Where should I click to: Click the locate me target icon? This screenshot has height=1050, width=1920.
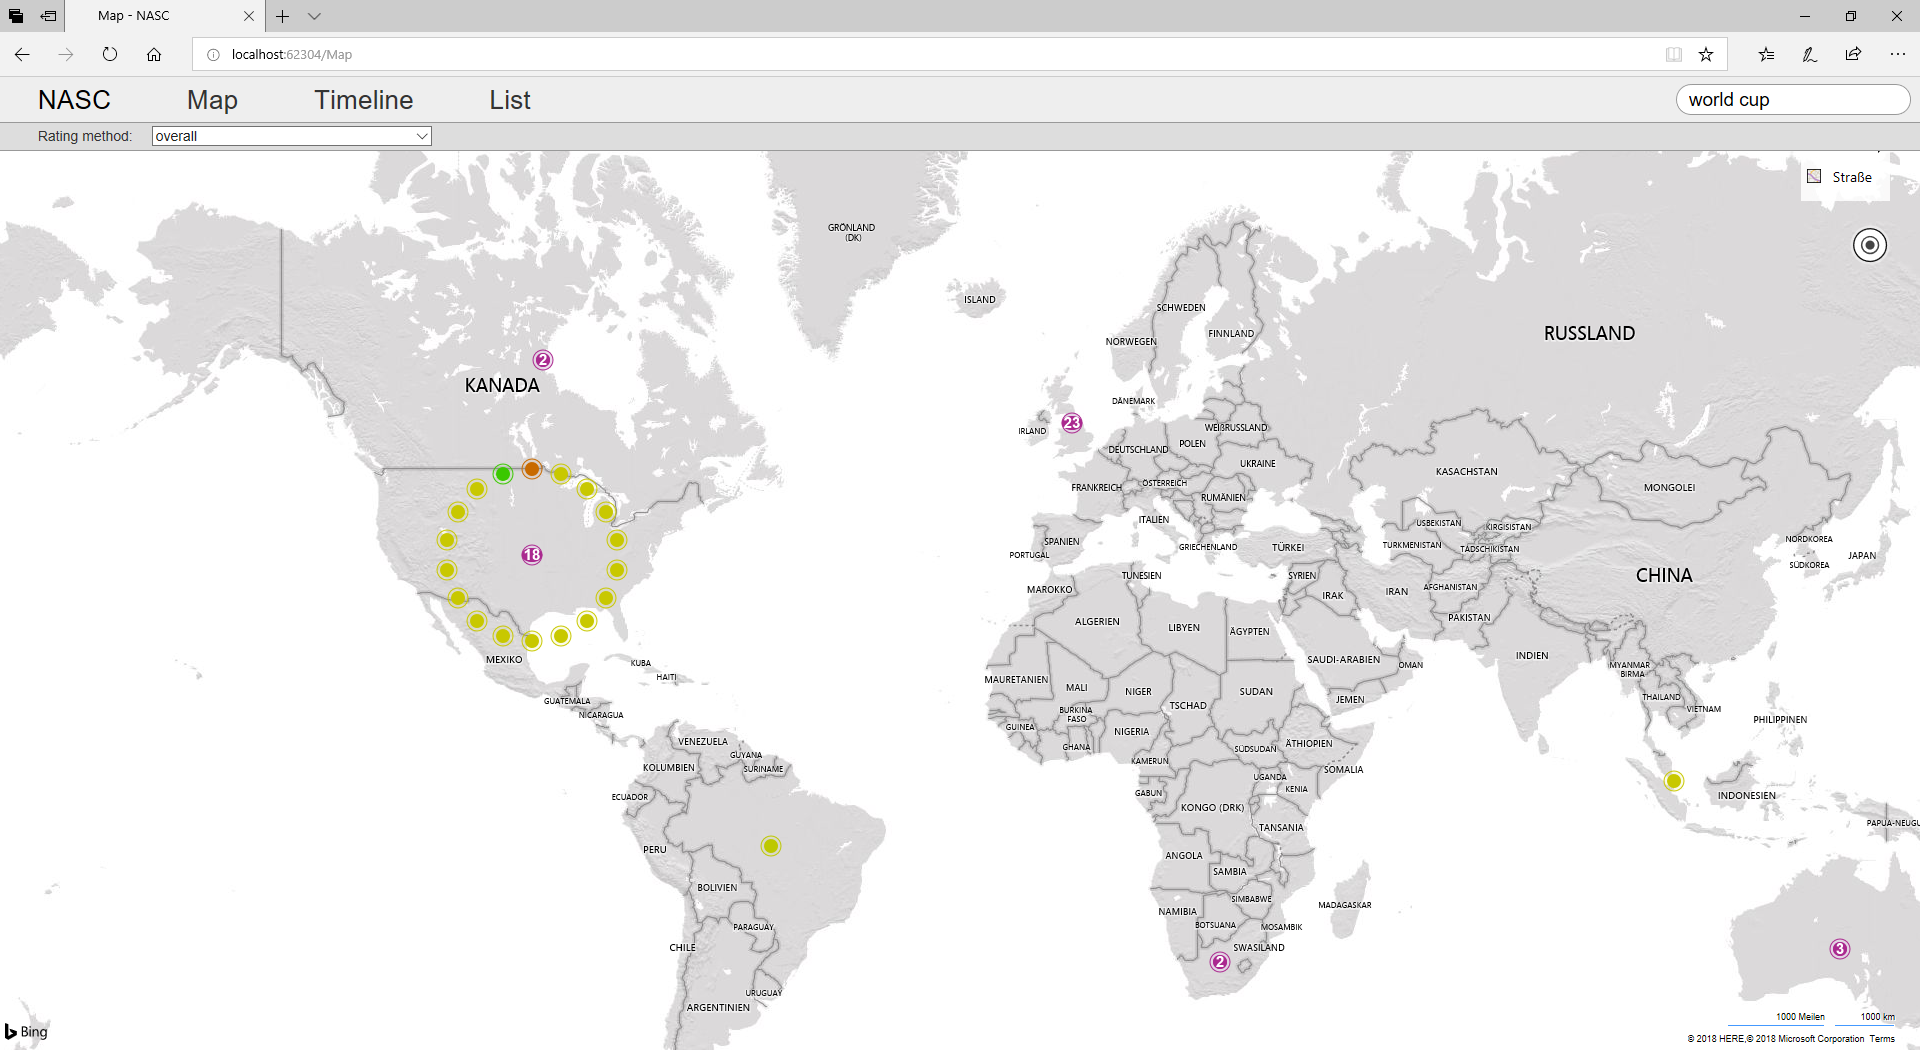pyautogui.click(x=1869, y=245)
